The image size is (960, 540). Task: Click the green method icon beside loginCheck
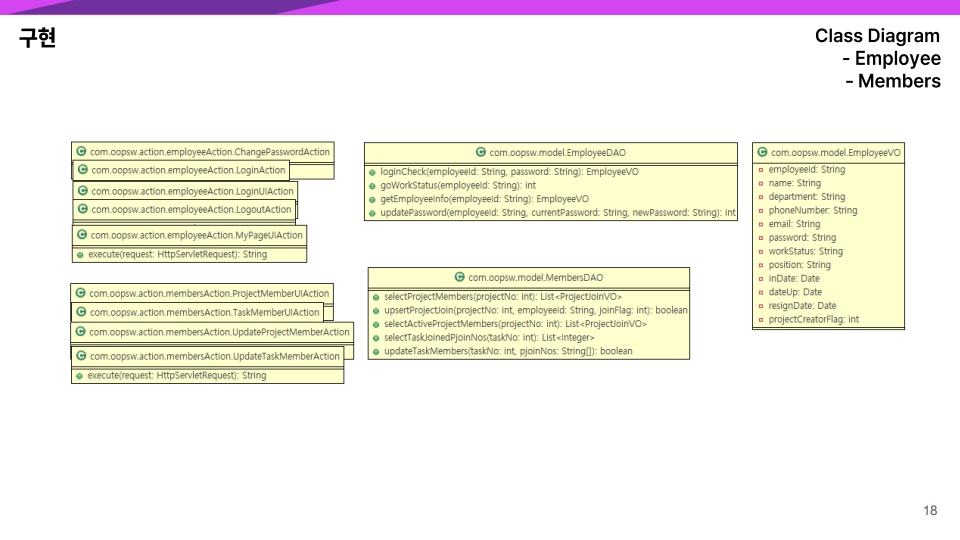pos(372,173)
